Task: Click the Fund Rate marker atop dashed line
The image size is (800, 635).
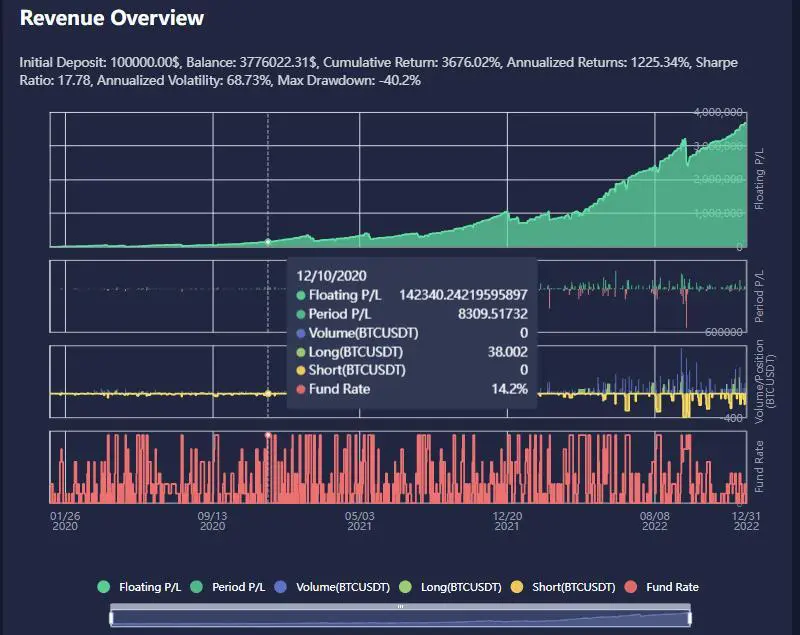Action: tap(268, 435)
